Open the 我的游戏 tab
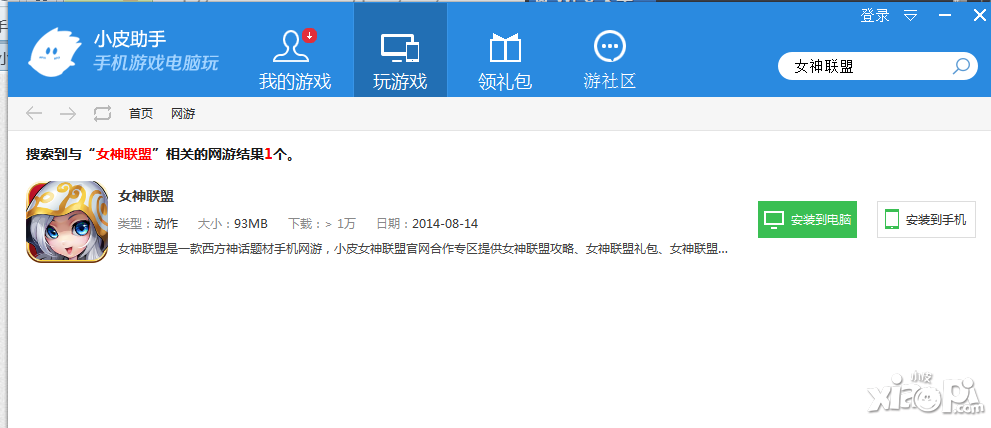Viewport: 991px width, 428px height. [x=294, y=60]
